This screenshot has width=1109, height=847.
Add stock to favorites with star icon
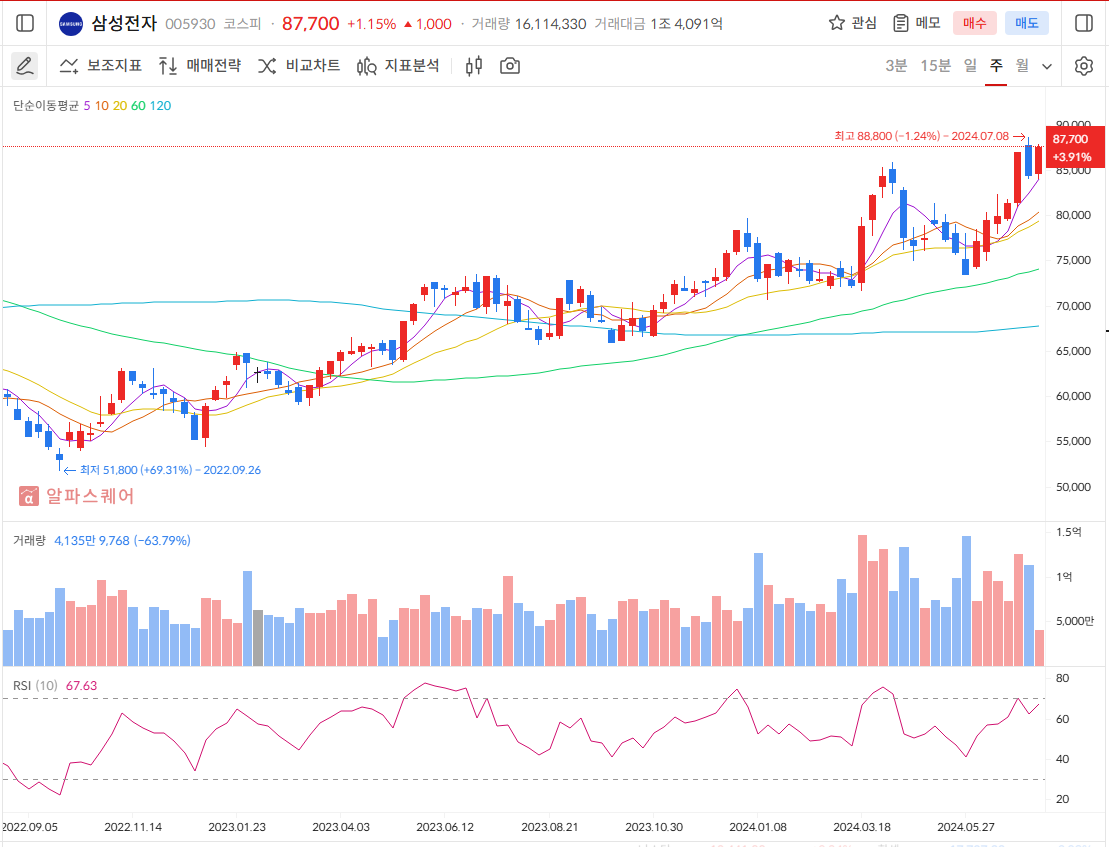tap(837, 23)
